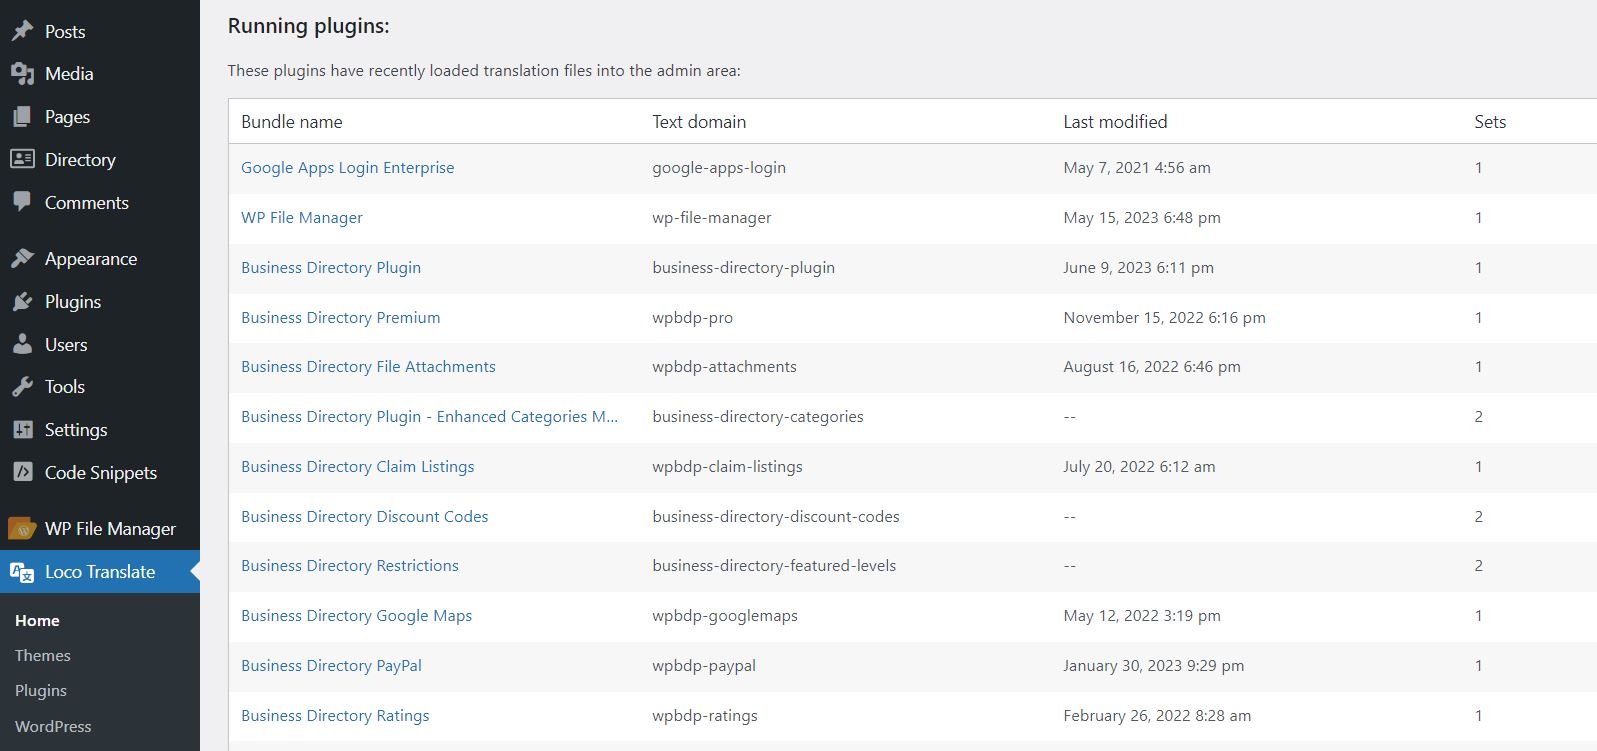Viewport: 1597px width, 751px height.
Task: Click the date June 9, 2023 6:11 pm
Action: pyautogui.click(x=1138, y=268)
